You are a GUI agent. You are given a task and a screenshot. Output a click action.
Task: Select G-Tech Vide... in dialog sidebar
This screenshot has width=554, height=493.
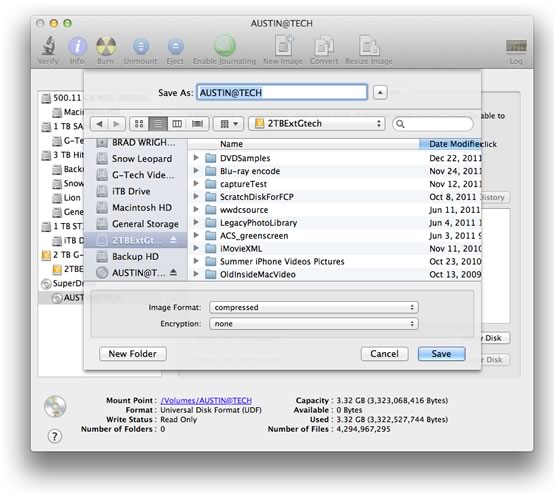coord(136,175)
